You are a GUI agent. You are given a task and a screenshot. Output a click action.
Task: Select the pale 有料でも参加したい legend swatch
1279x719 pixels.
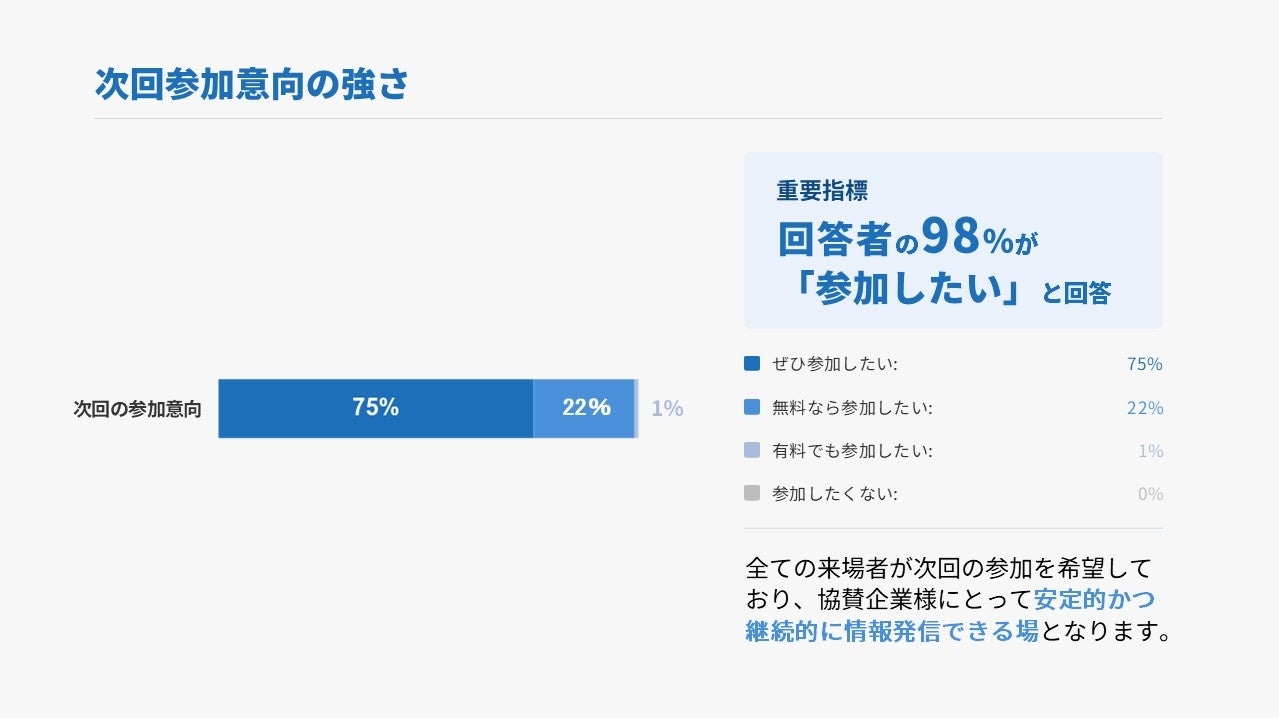tap(752, 451)
